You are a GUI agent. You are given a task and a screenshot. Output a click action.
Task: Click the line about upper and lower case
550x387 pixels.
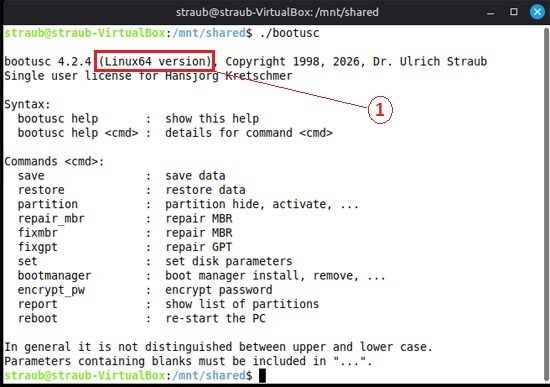tap(218, 347)
